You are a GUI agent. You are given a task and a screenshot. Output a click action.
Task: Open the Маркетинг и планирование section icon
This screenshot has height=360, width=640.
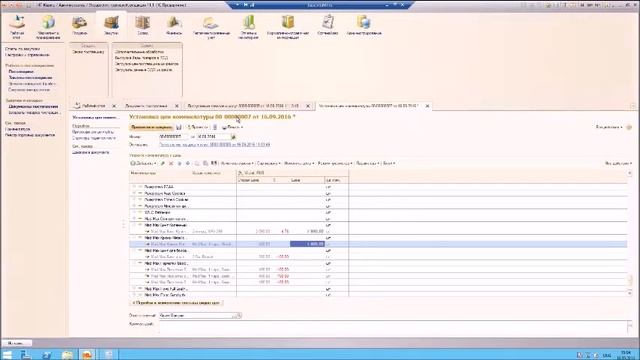[x=48, y=27]
